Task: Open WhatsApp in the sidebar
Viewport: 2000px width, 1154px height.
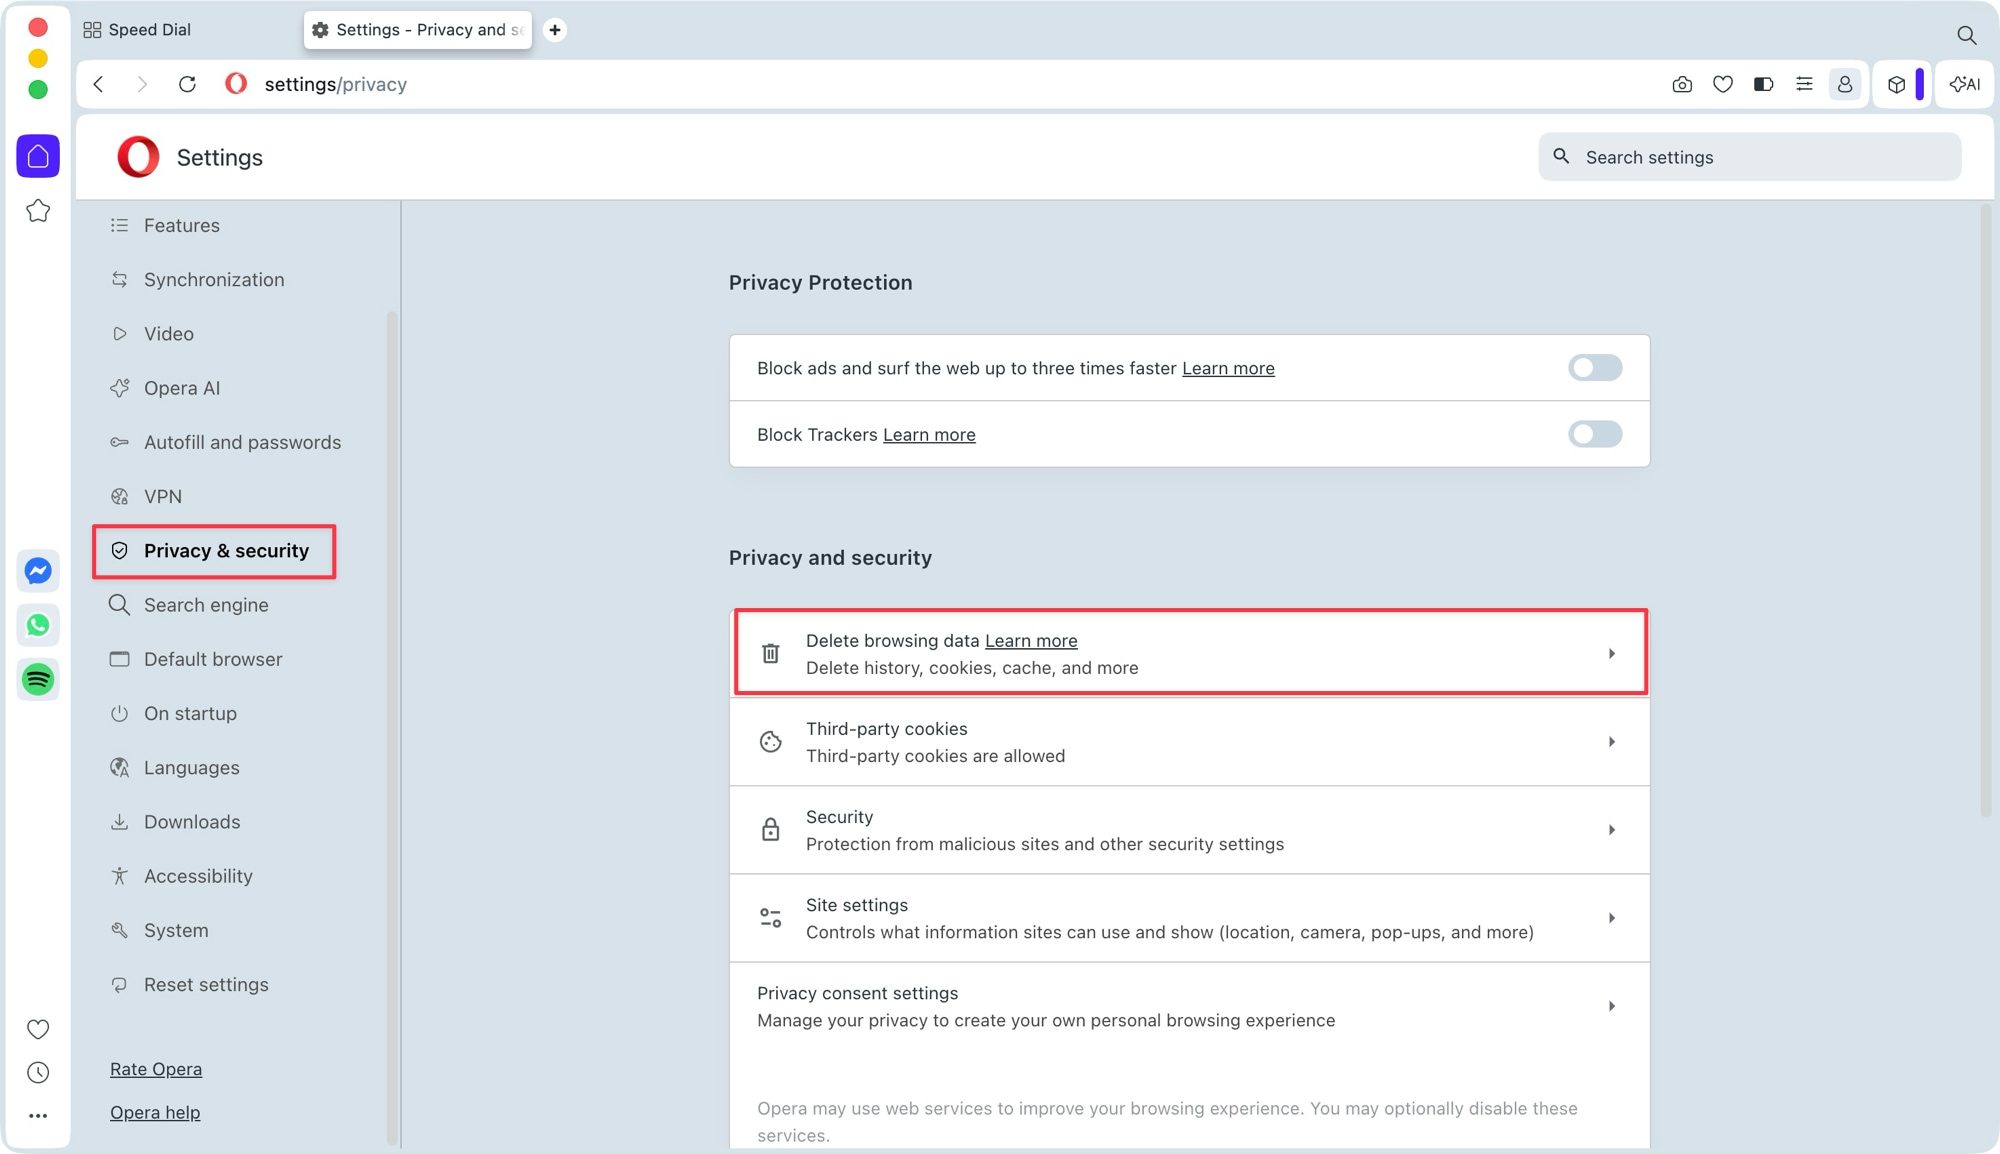Action: (38, 625)
